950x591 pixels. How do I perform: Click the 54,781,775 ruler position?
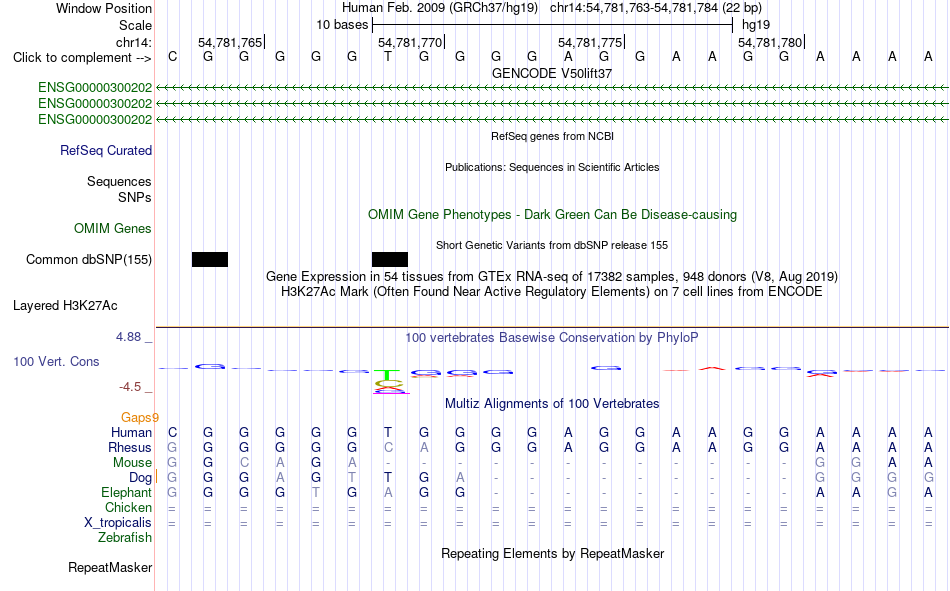point(590,42)
